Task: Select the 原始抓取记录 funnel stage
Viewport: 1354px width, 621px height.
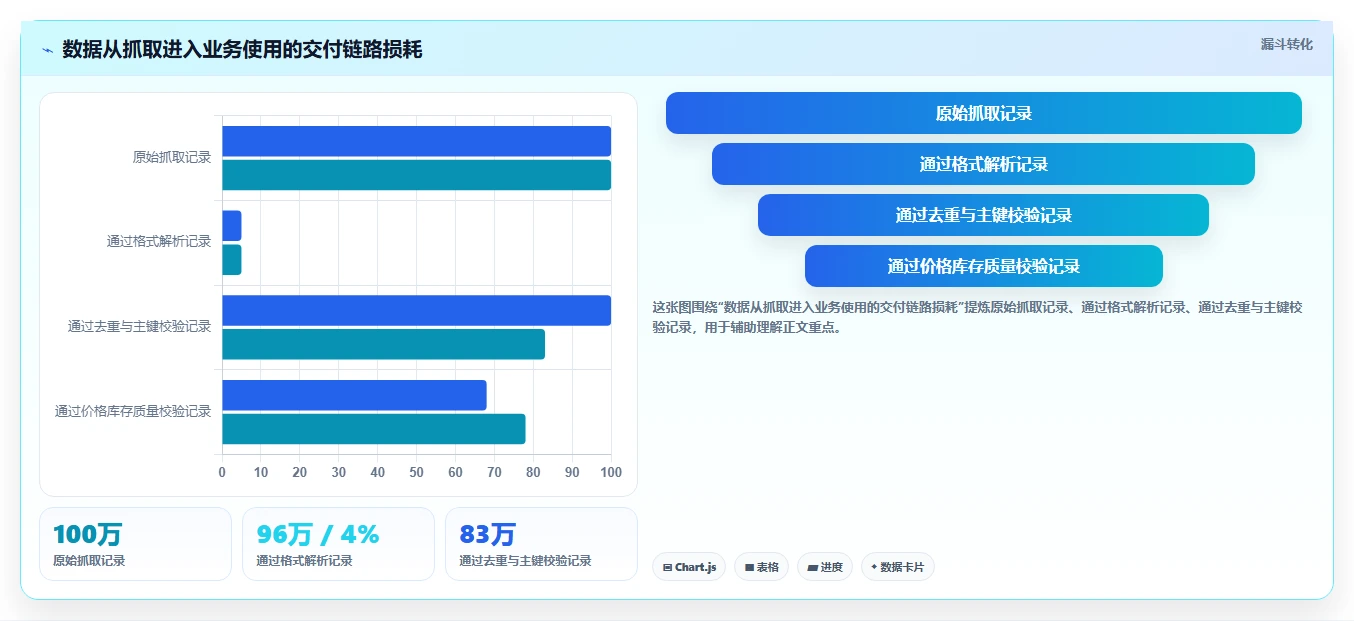Action: [984, 113]
